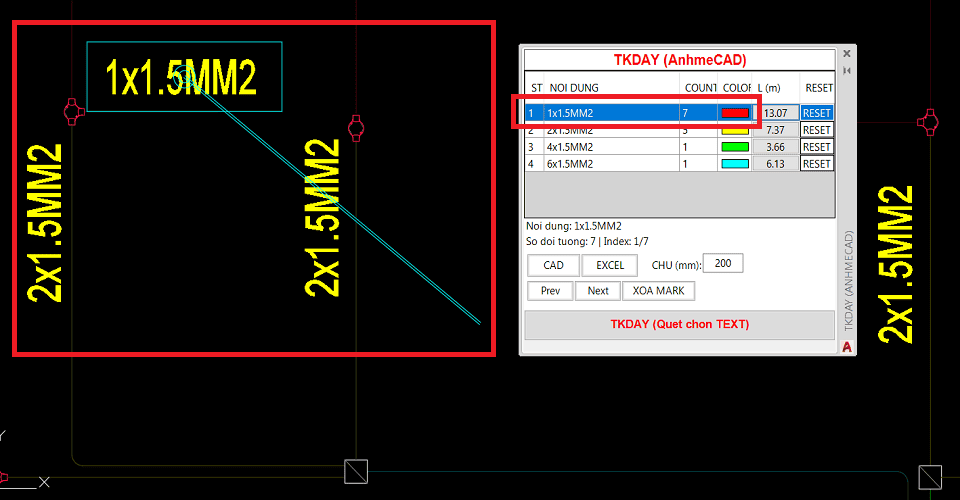Select the red socket symbol beside 1x1.5MM2 text
The image size is (960, 500).
click(x=73, y=112)
